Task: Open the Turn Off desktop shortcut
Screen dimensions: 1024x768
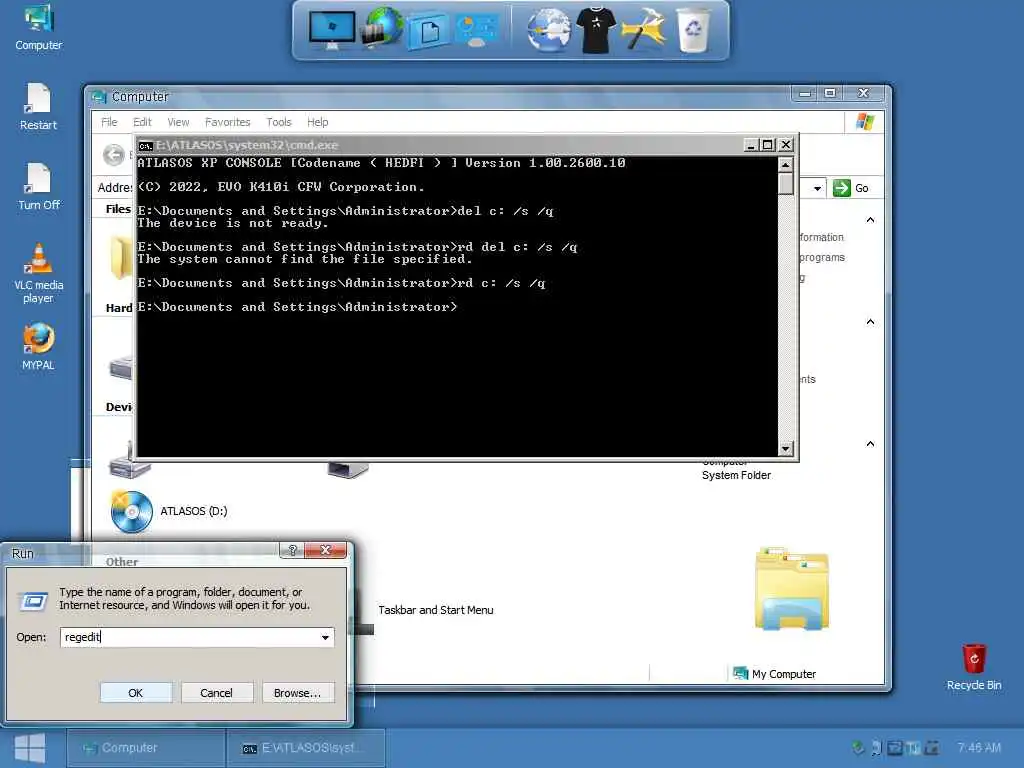Action: pyautogui.click(x=39, y=187)
